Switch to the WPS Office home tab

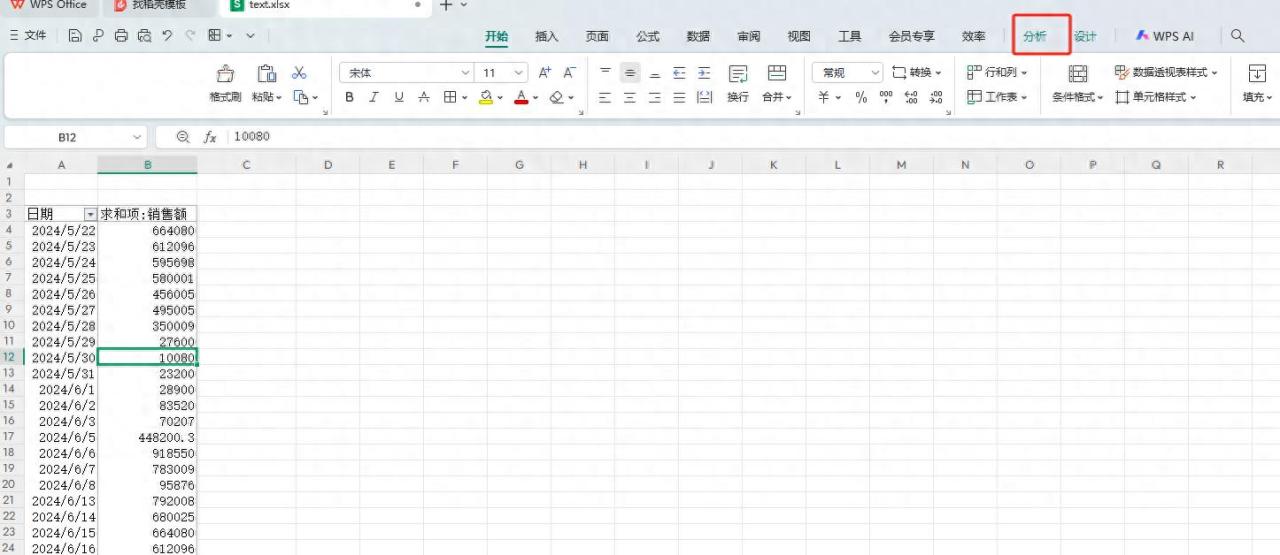pyautogui.click(x=49, y=5)
